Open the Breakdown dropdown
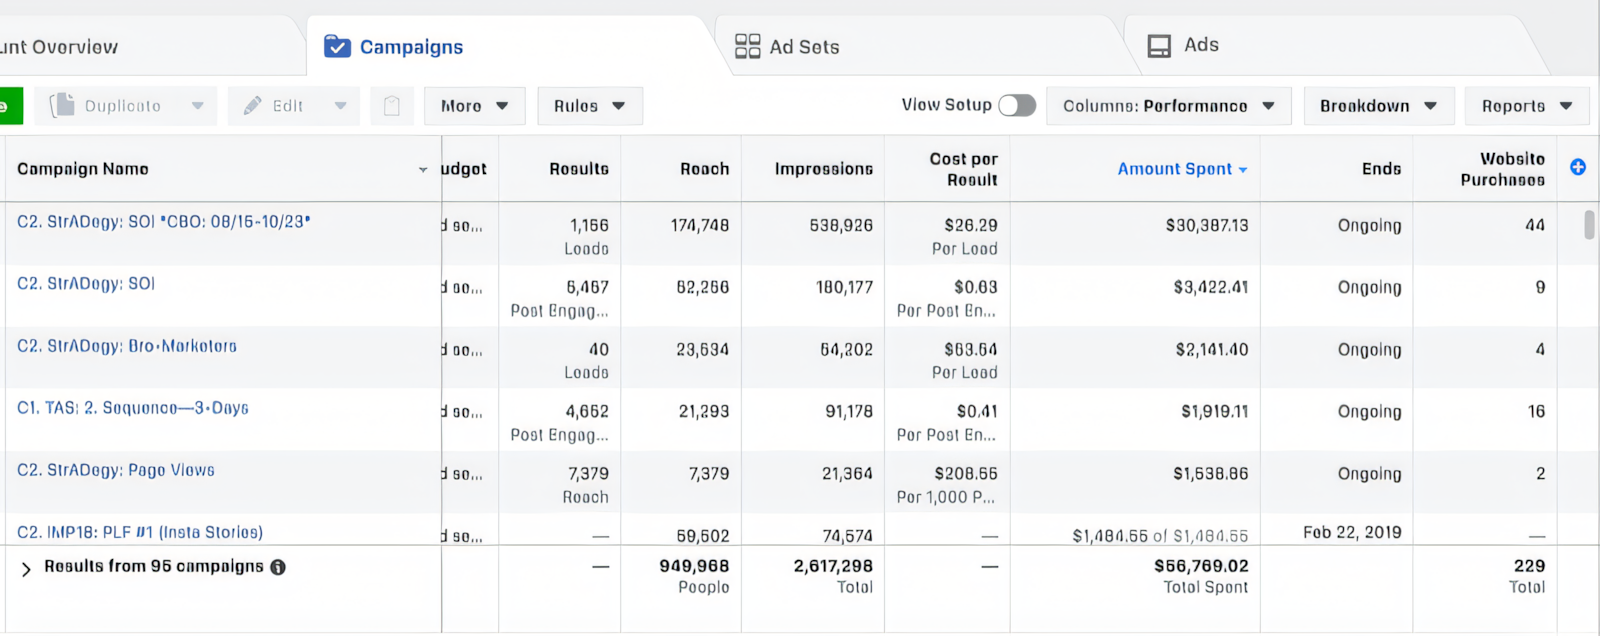The height and width of the screenshot is (636, 1600). (x=1377, y=106)
